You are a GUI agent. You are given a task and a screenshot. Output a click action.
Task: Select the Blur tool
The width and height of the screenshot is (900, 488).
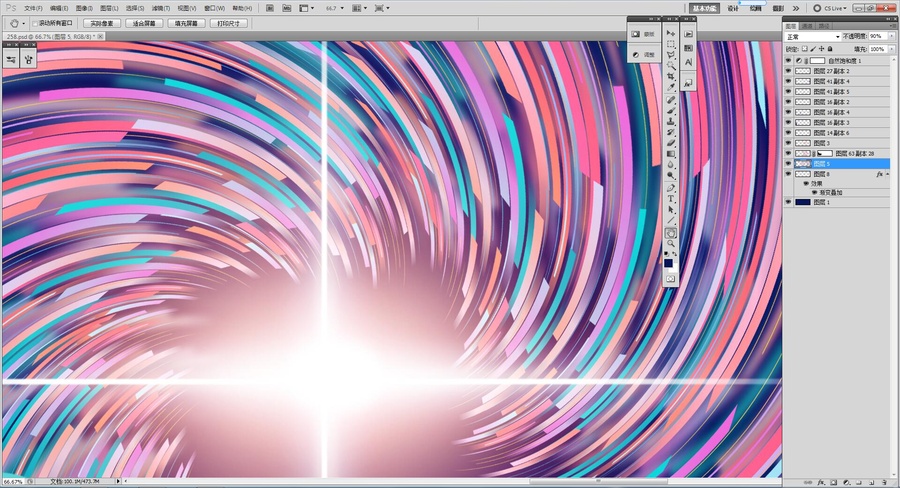[670, 165]
